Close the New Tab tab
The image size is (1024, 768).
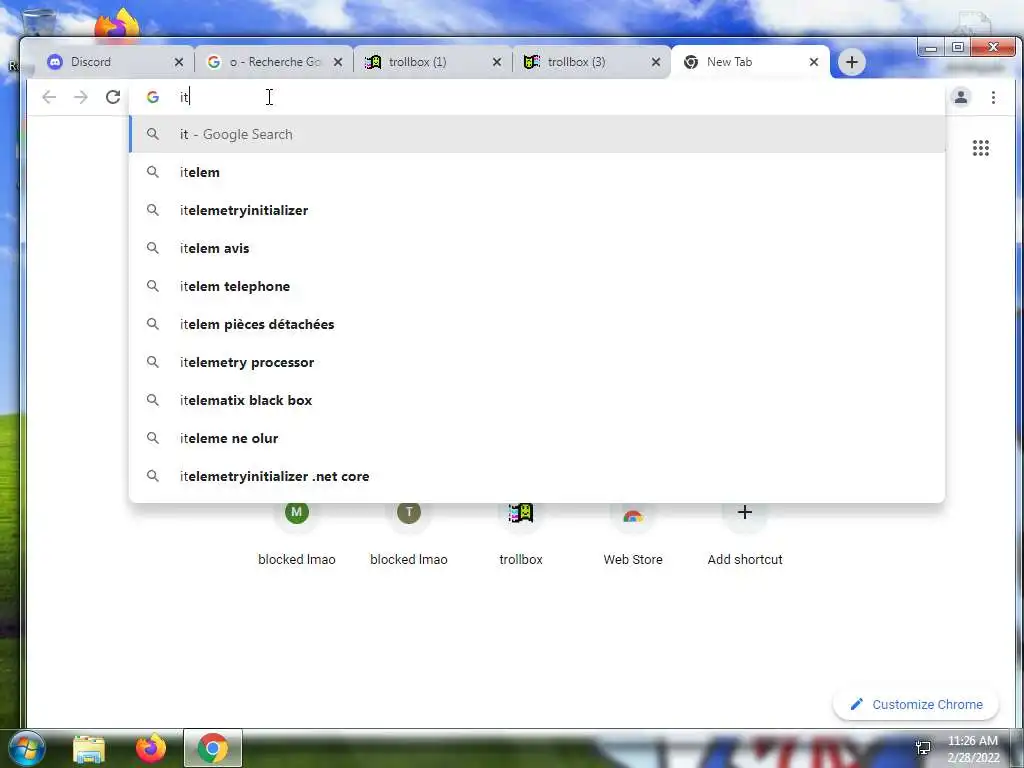pos(814,62)
